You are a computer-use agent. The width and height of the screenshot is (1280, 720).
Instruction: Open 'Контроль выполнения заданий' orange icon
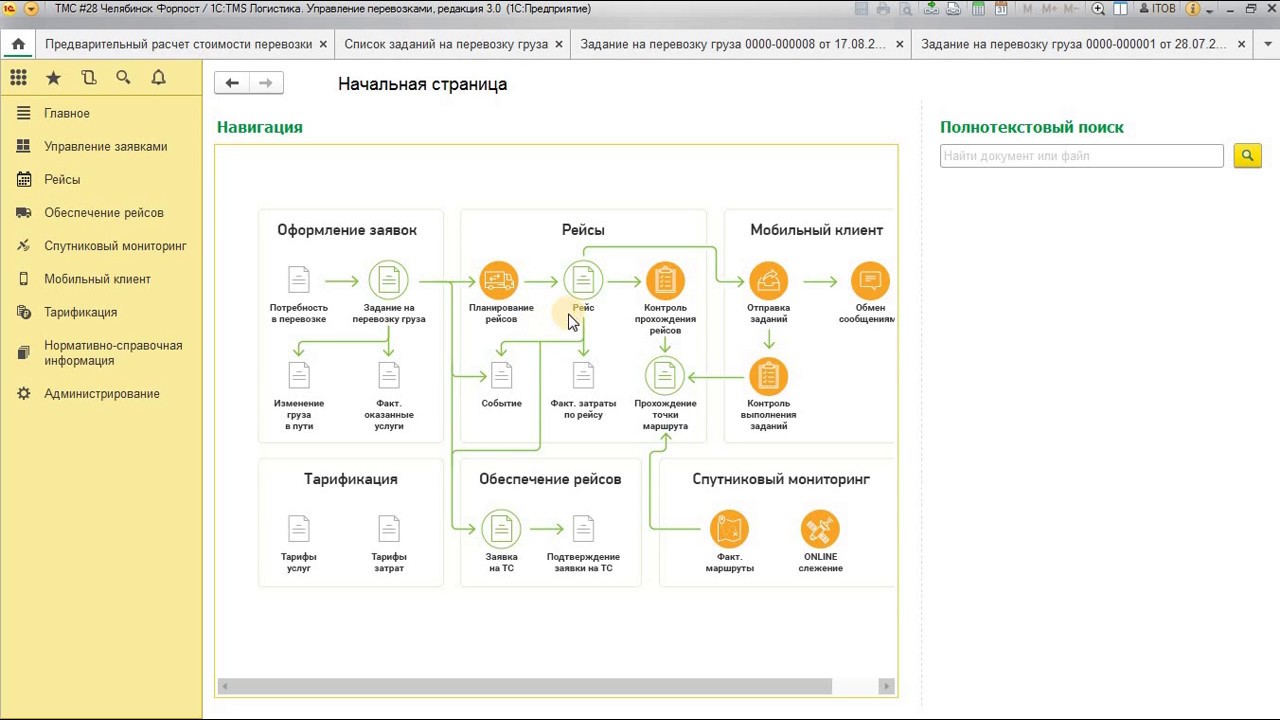pos(768,376)
